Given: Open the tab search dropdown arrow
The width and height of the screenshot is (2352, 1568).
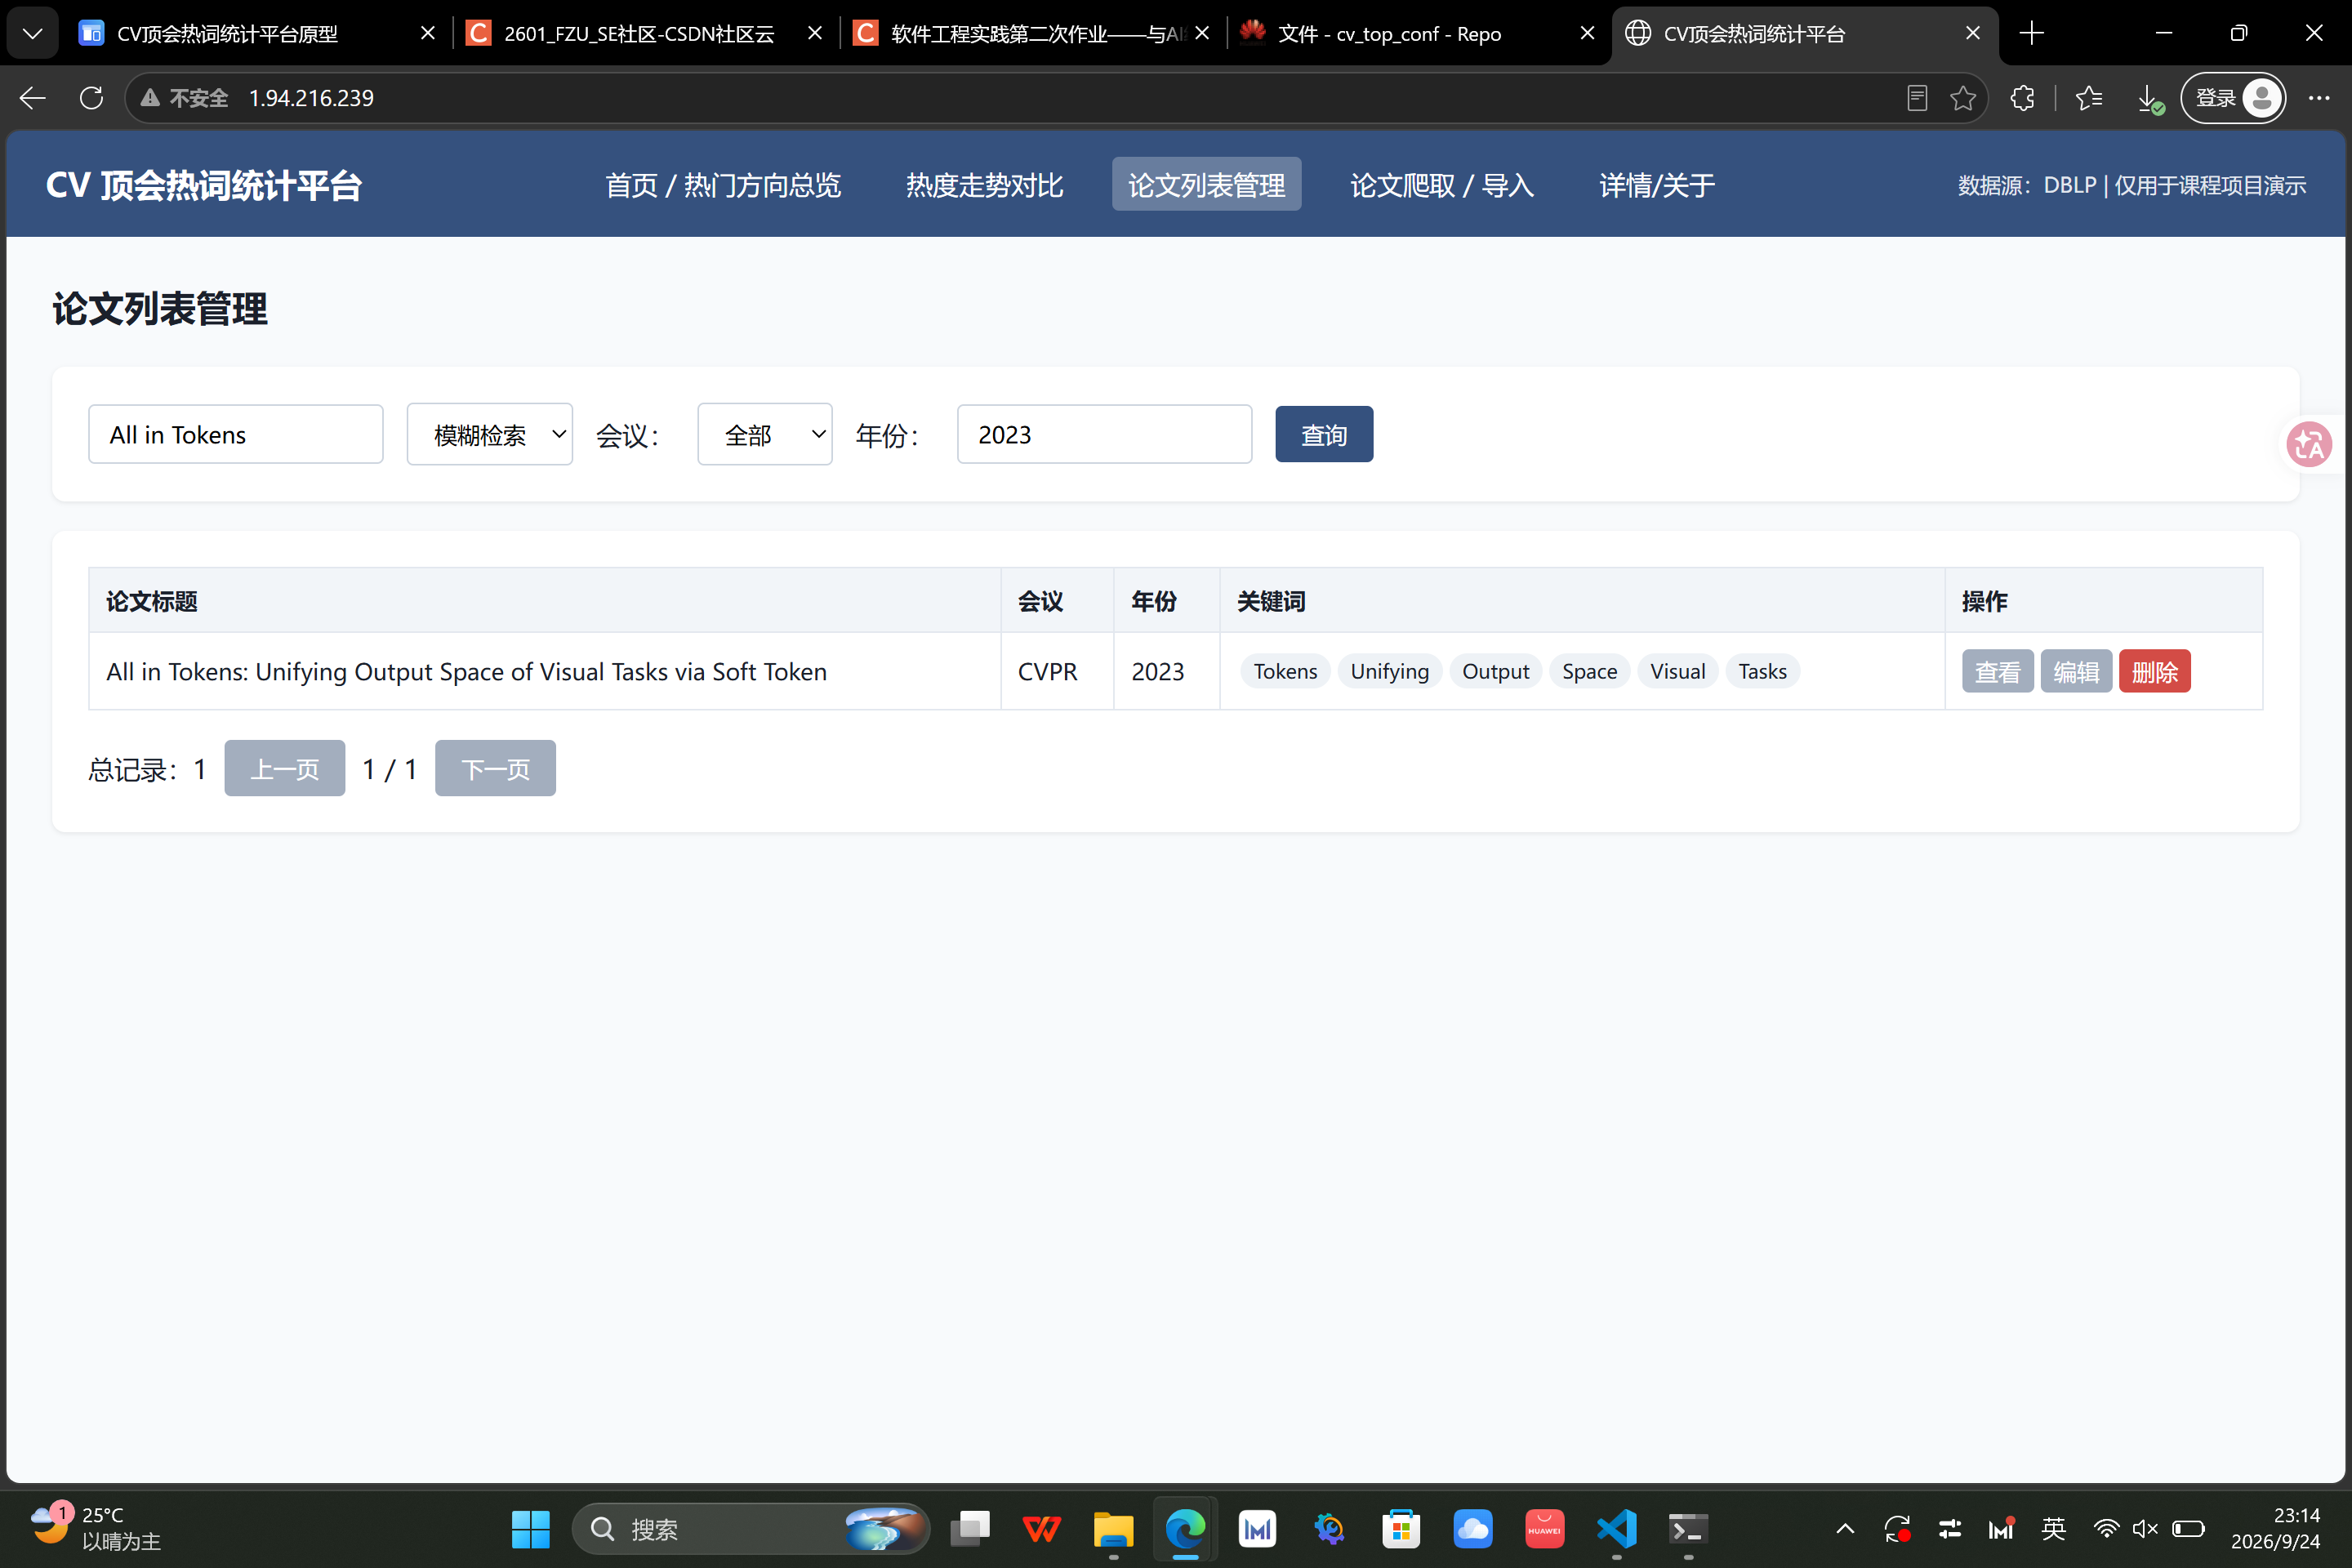Looking at the screenshot, I should 32,33.
